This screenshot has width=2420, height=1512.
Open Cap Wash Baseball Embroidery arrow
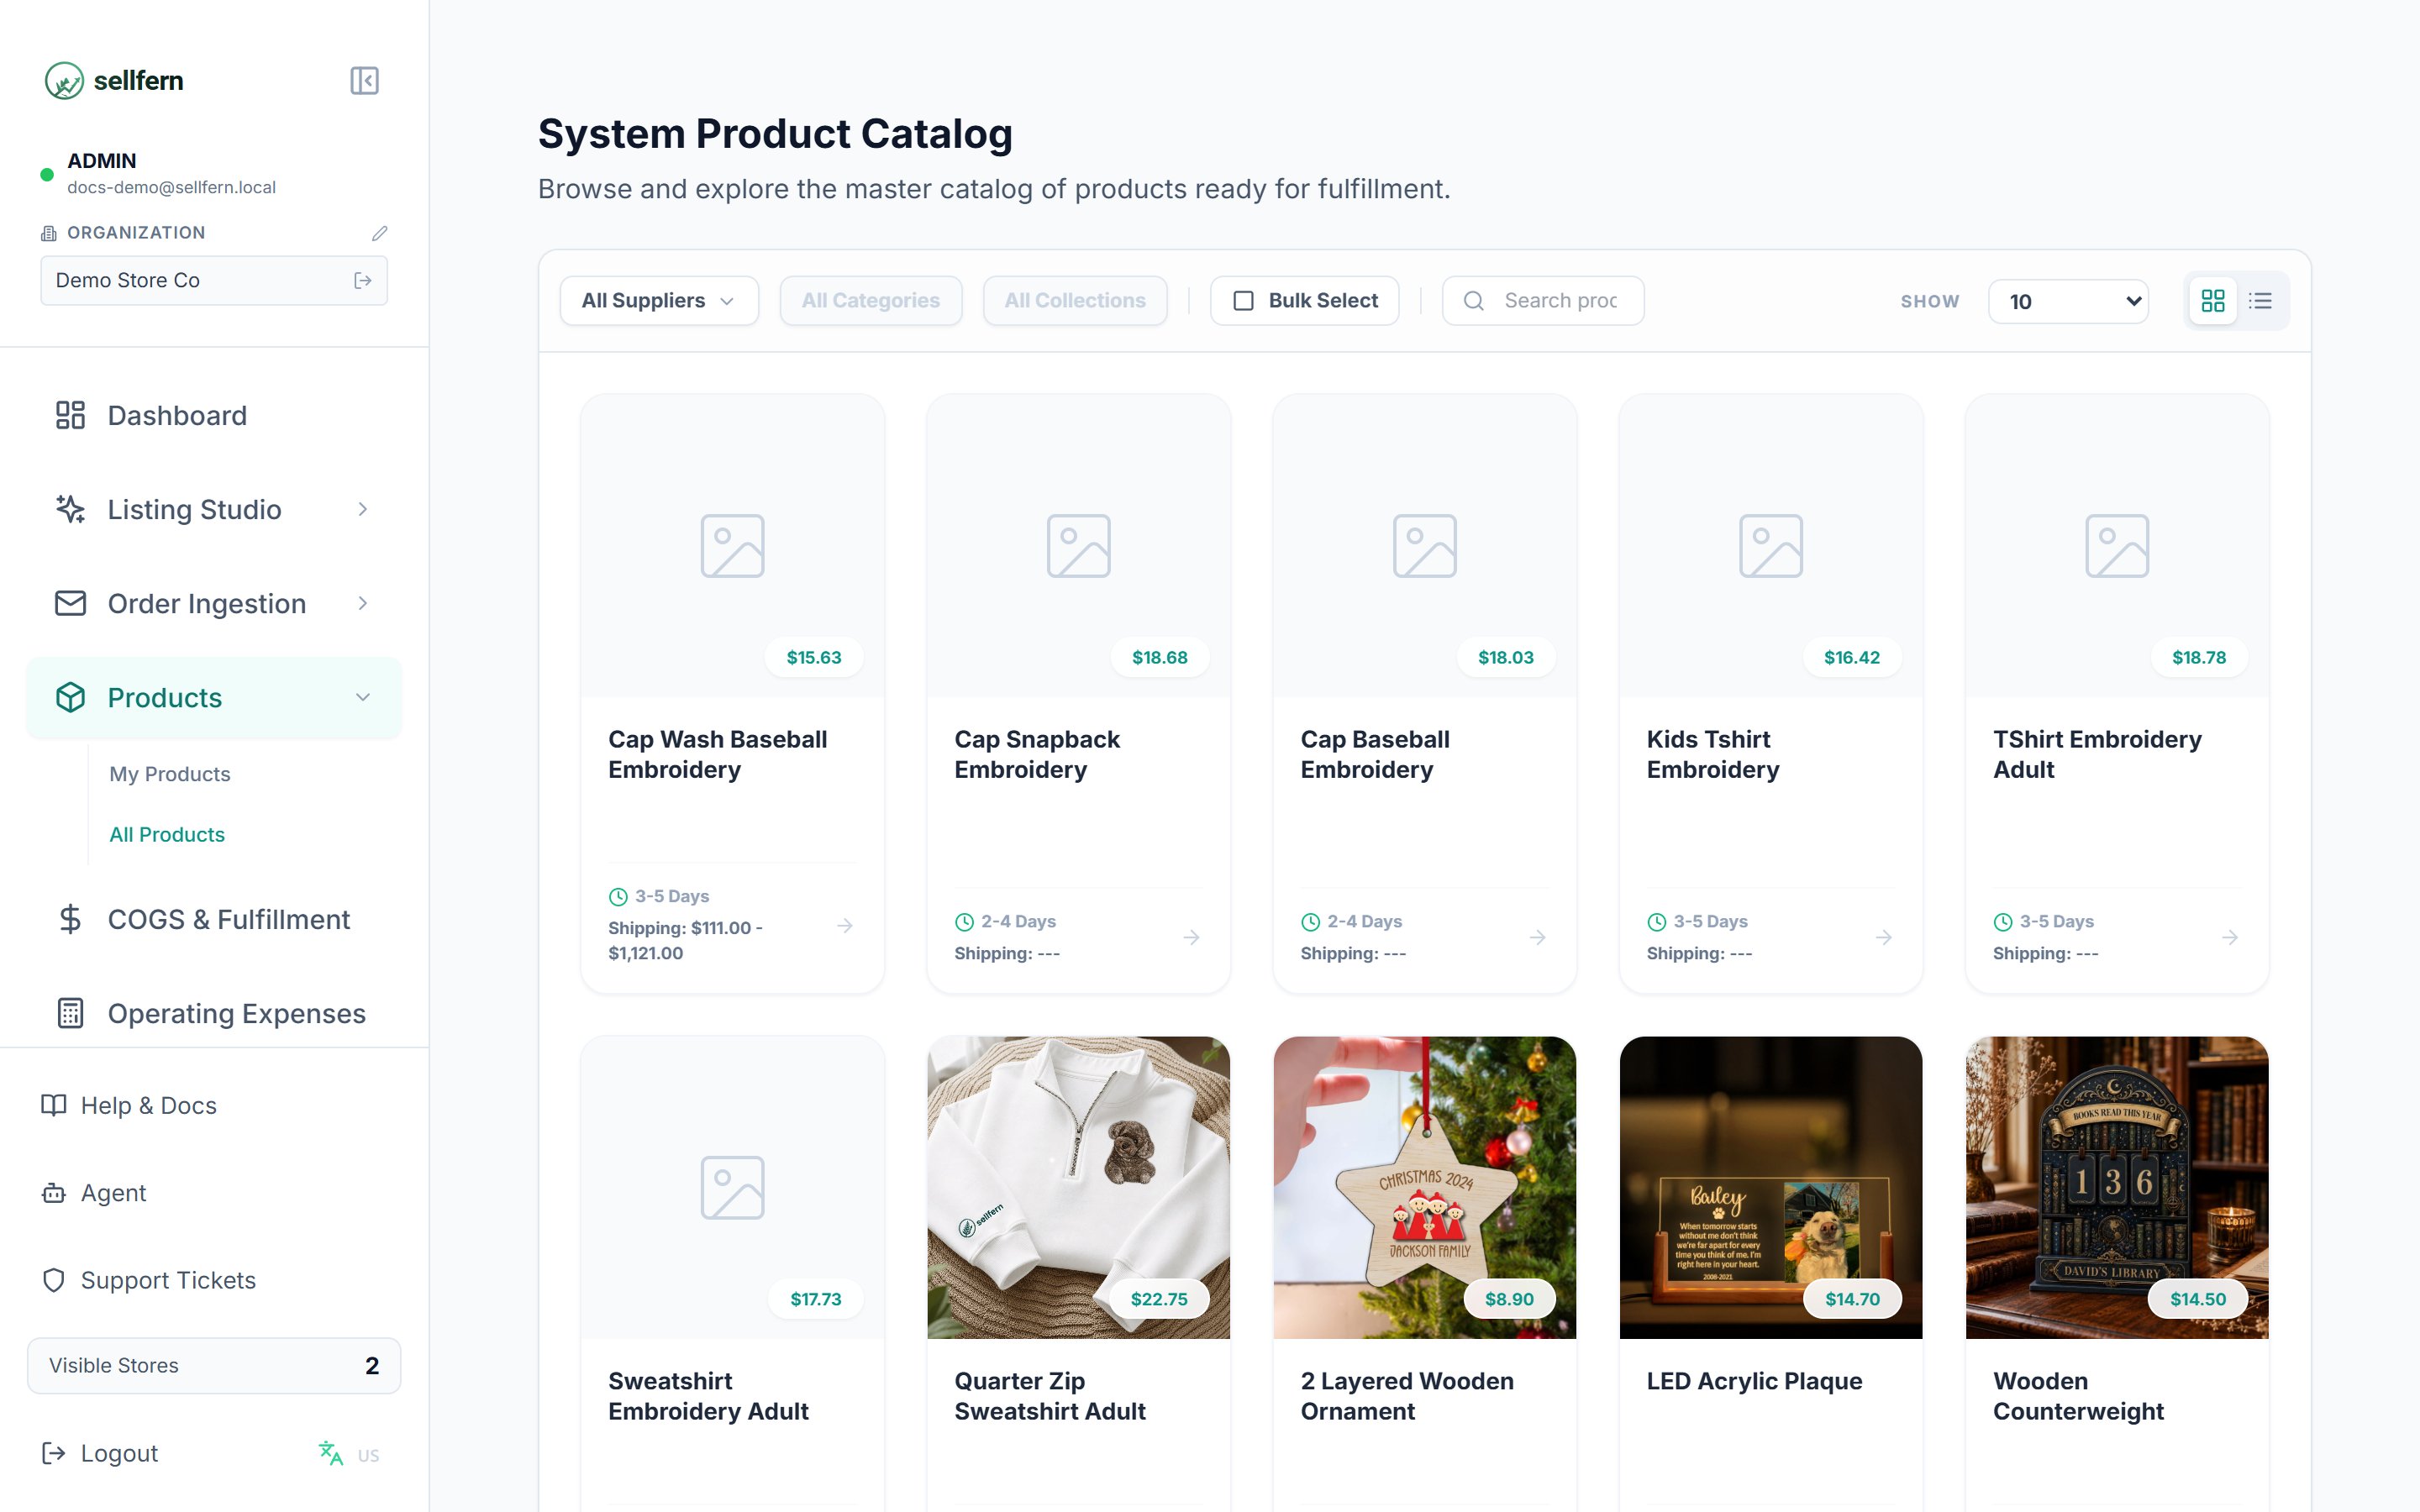tap(845, 926)
